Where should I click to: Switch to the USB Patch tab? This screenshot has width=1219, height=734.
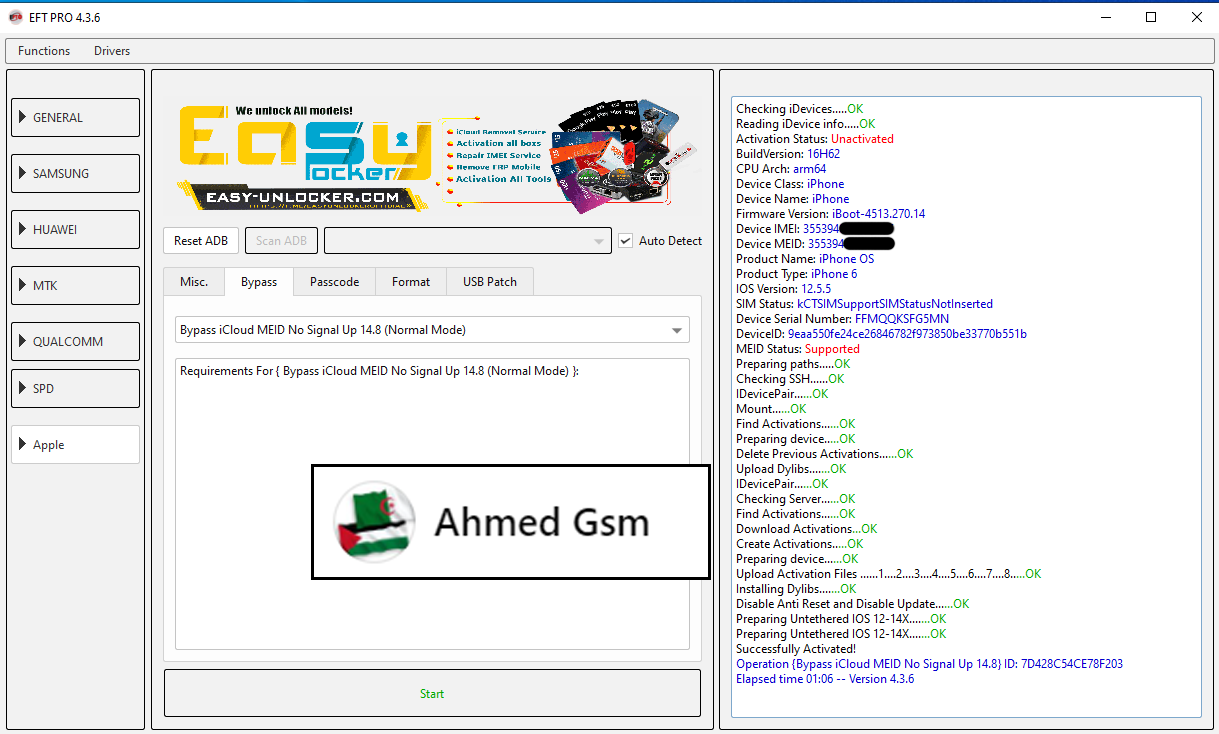pos(490,282)
